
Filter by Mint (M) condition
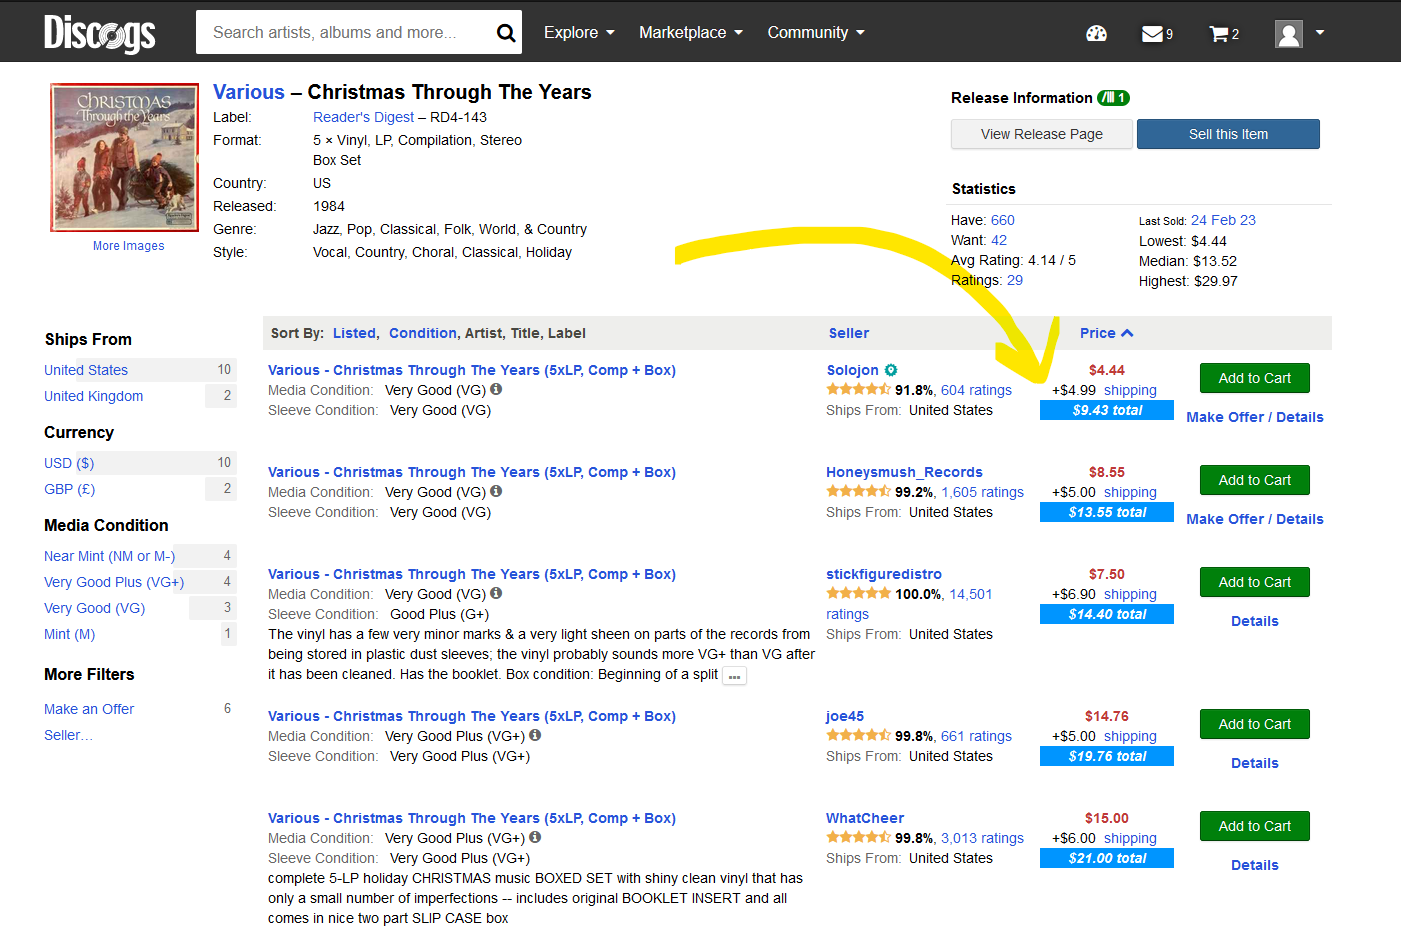coord(69,634)
